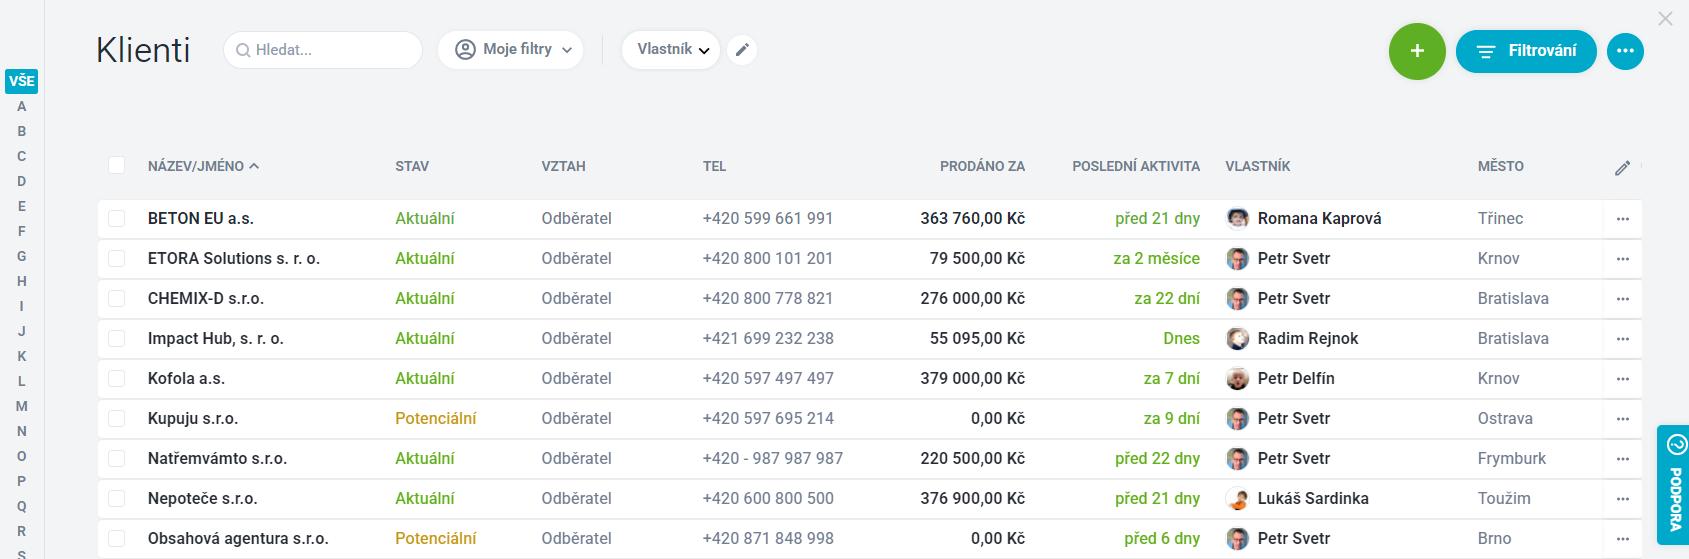This screenshot has width=1689, height=559.
Task: Filter clients by letter K
Action: 22,356
